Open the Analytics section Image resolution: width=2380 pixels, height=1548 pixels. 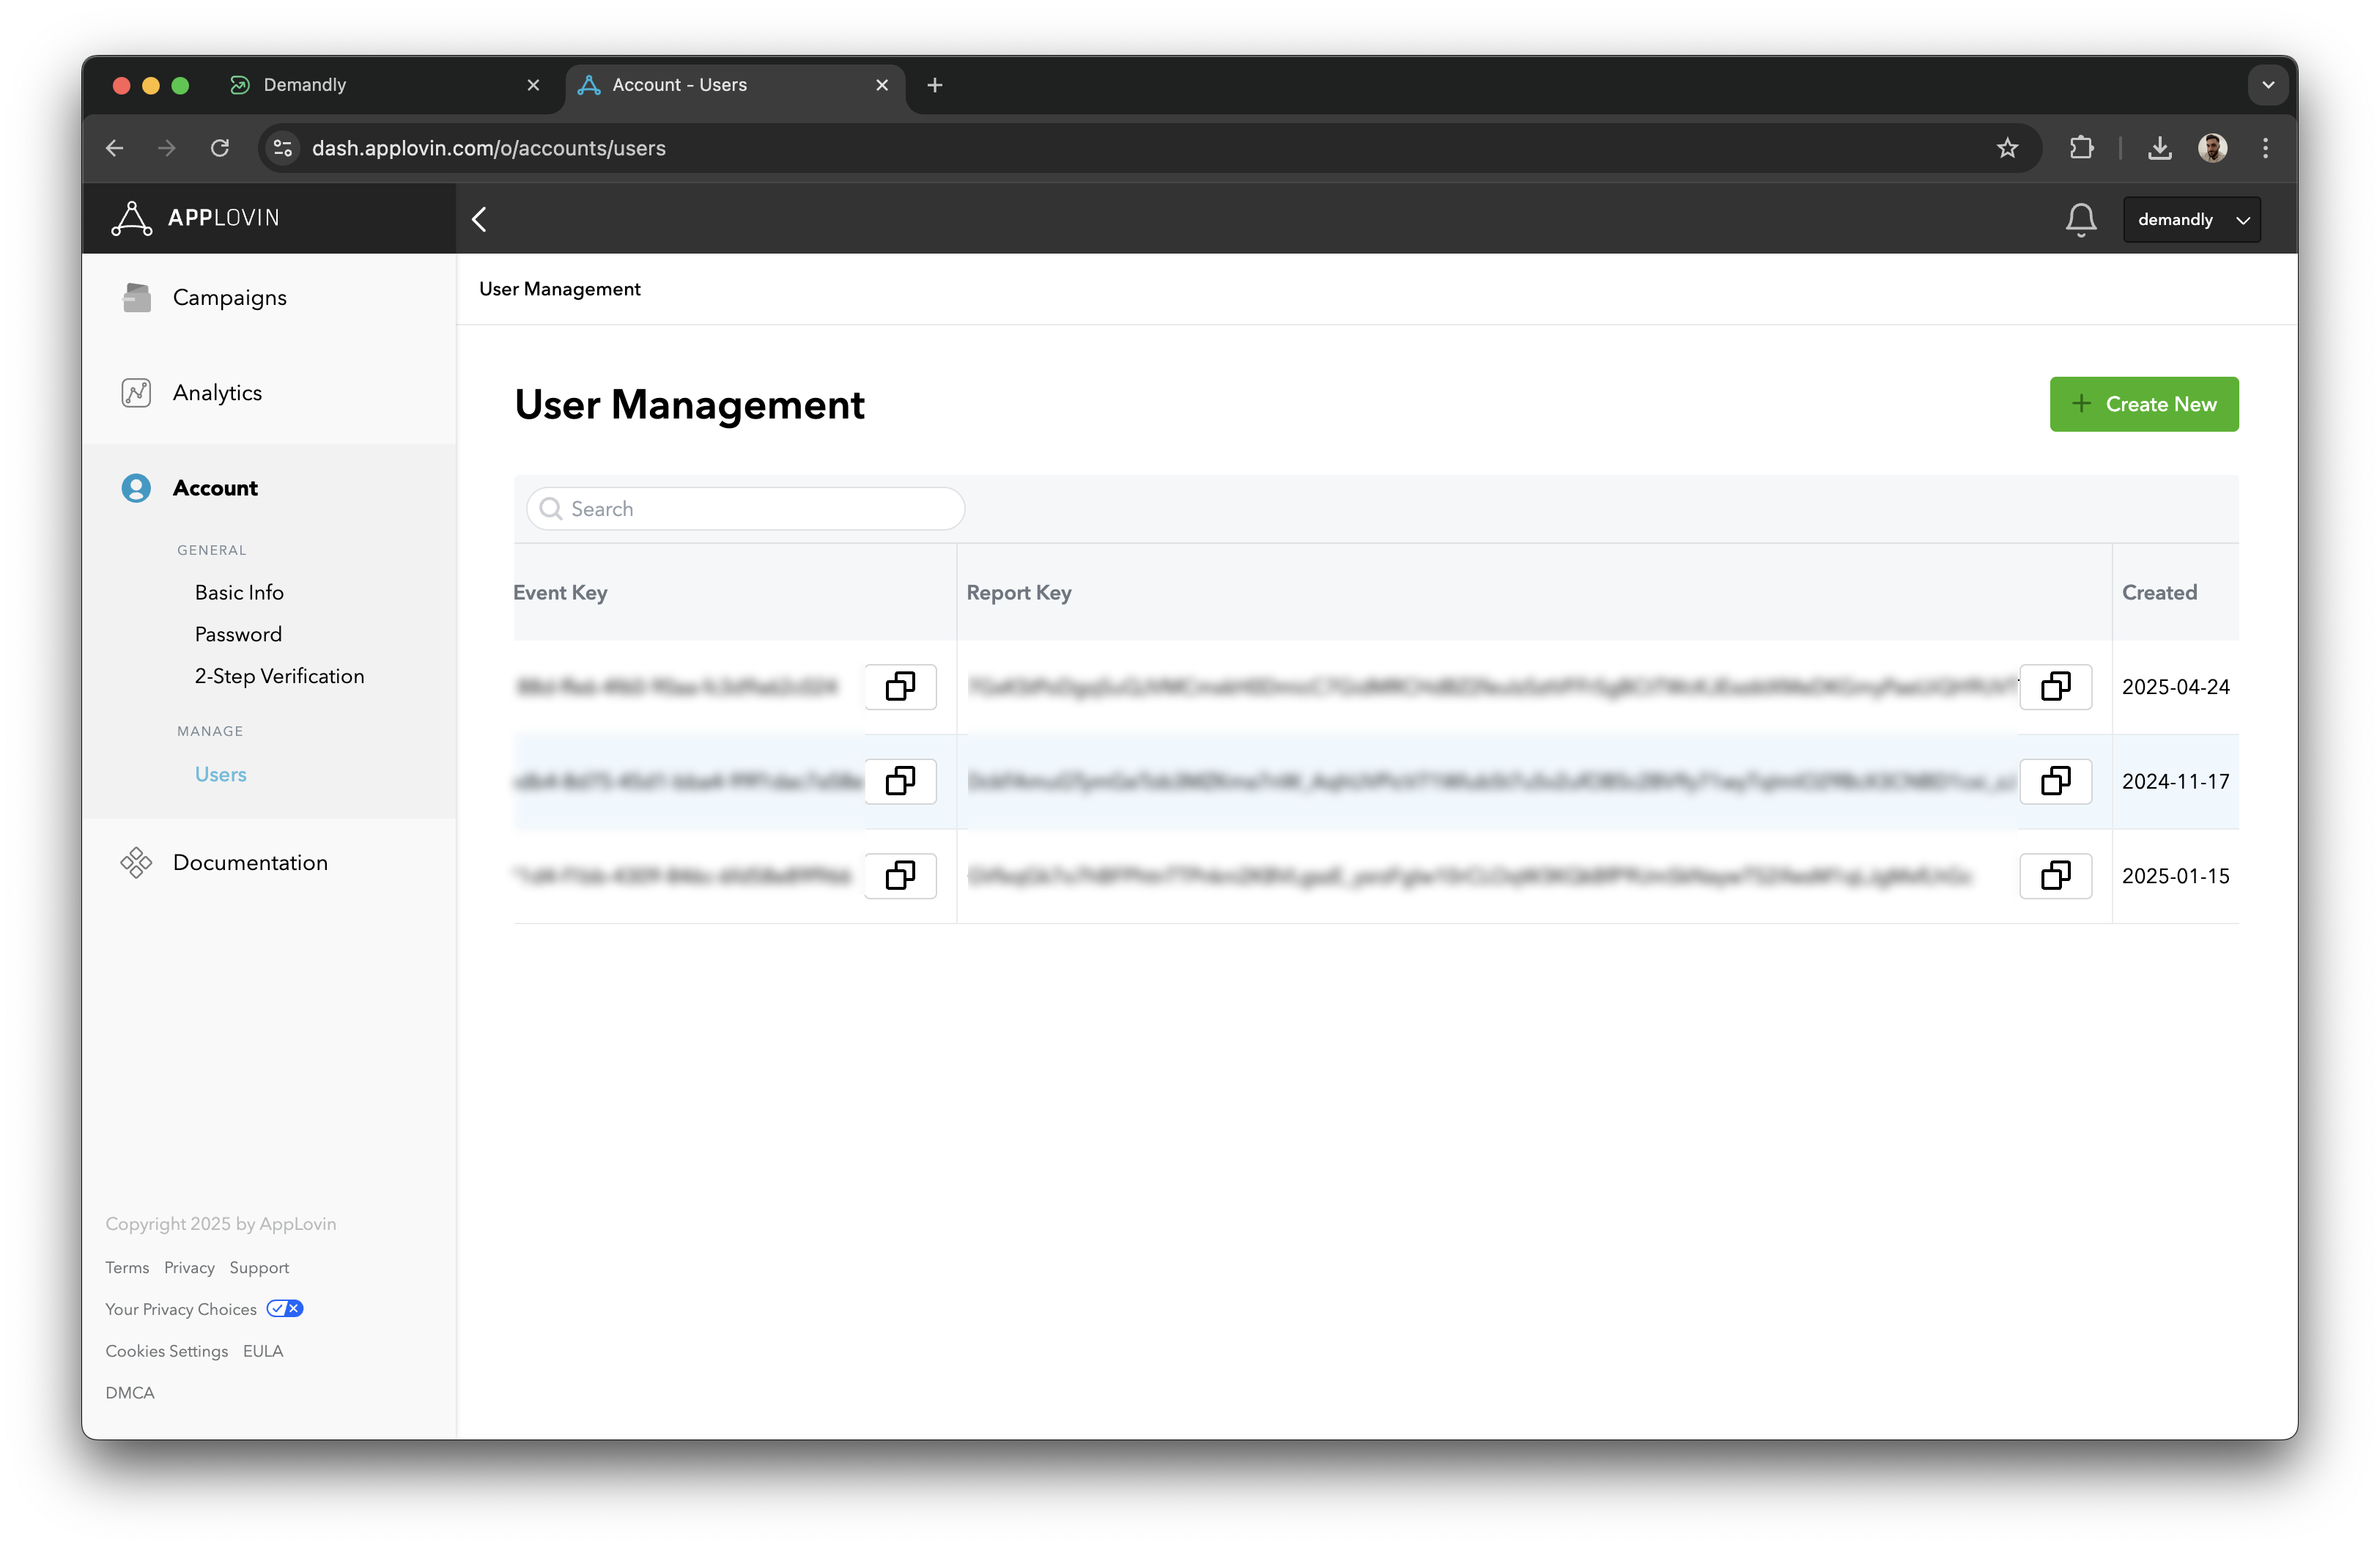[x=217, y=393]
